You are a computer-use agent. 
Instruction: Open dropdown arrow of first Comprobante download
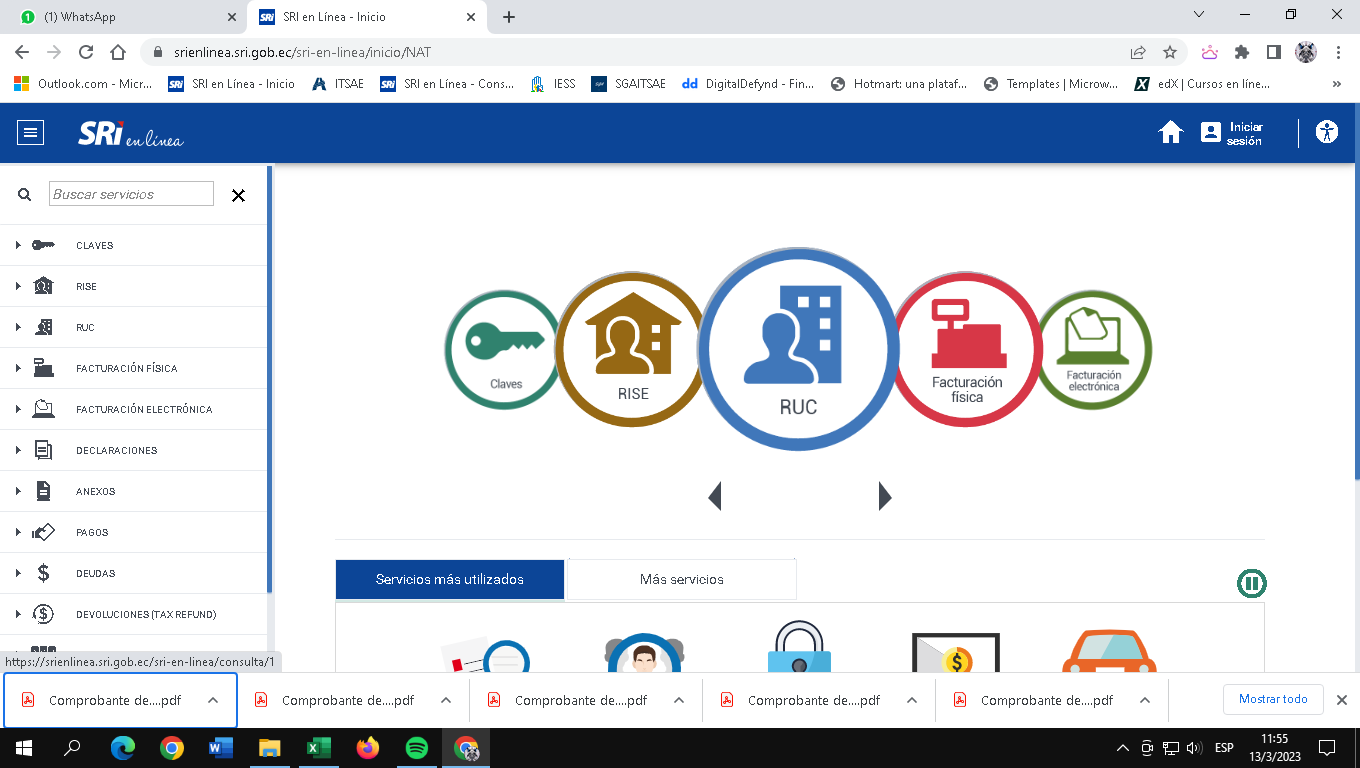tap(213, 700)
